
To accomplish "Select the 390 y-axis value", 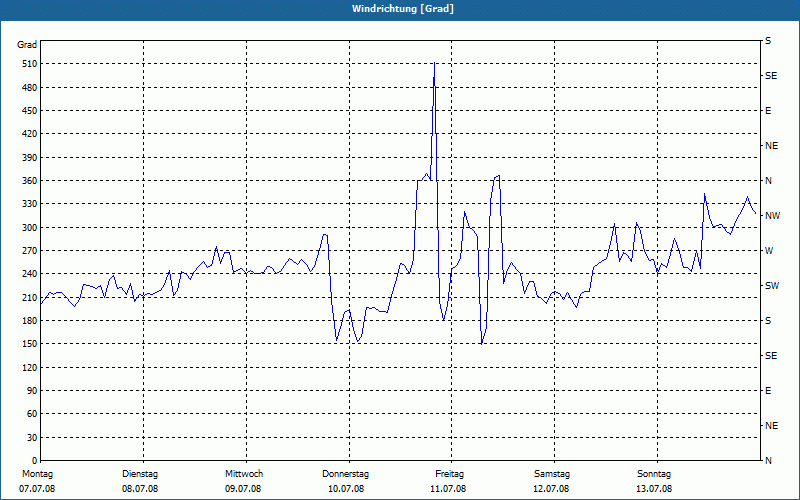I will point(30,158).
